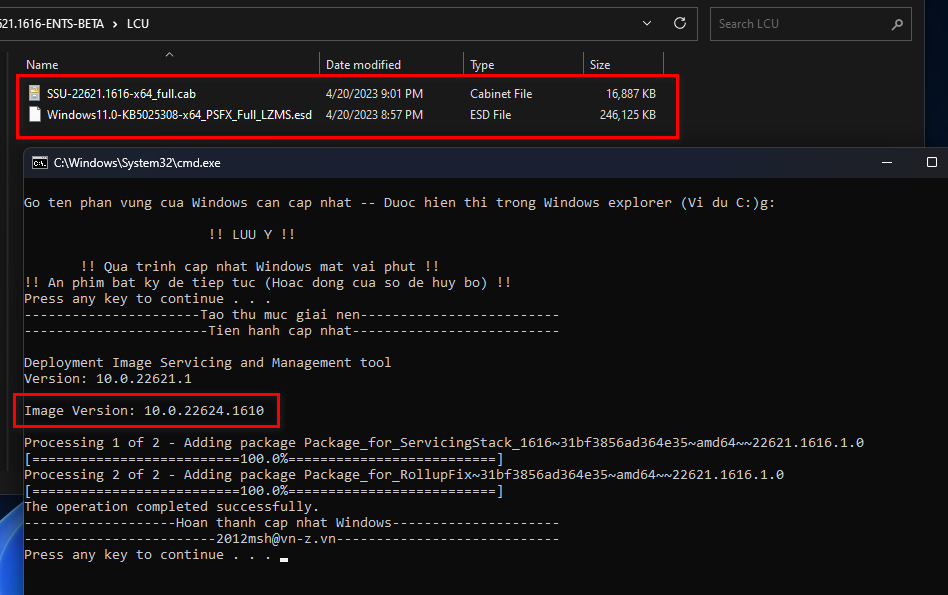
Task: Select file SSU-22621.1616-x64_full.cab
Action: 122,94
